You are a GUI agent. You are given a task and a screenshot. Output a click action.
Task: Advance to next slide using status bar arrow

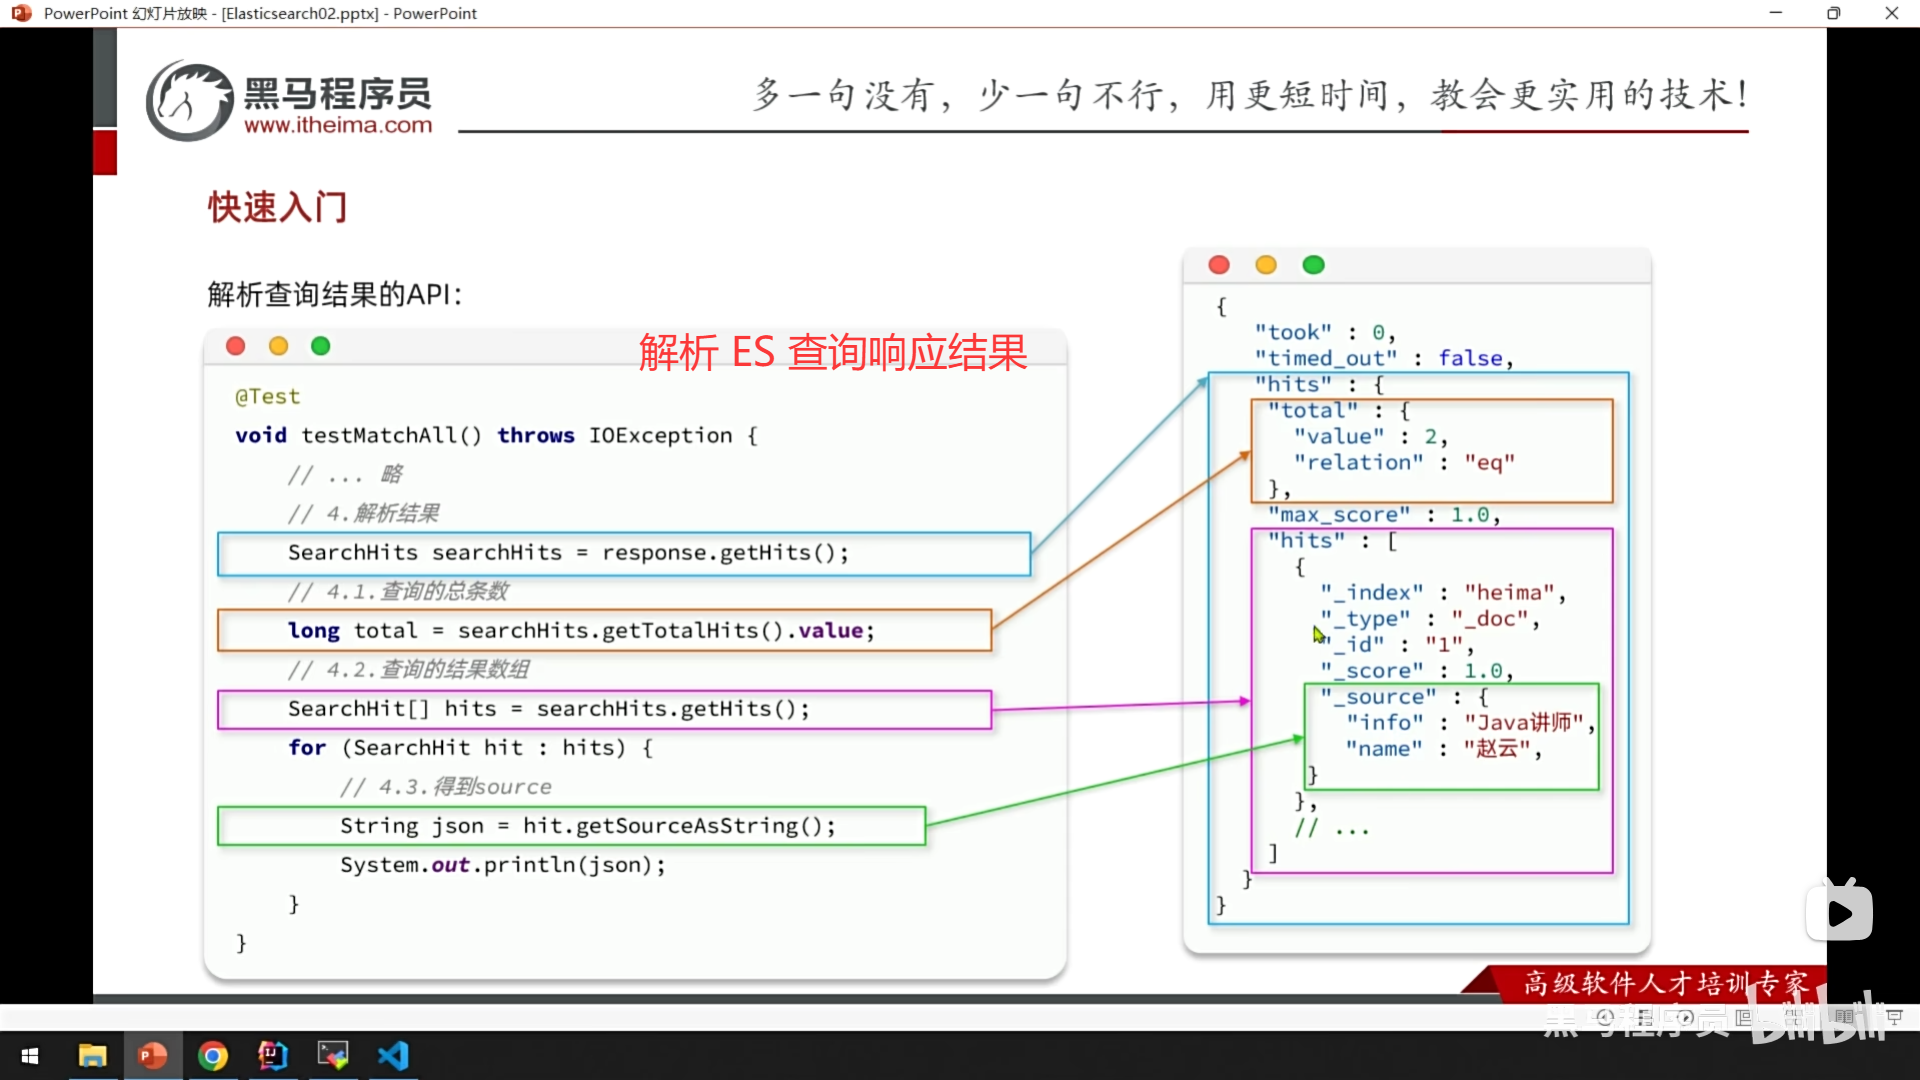click(1685, 1017)
